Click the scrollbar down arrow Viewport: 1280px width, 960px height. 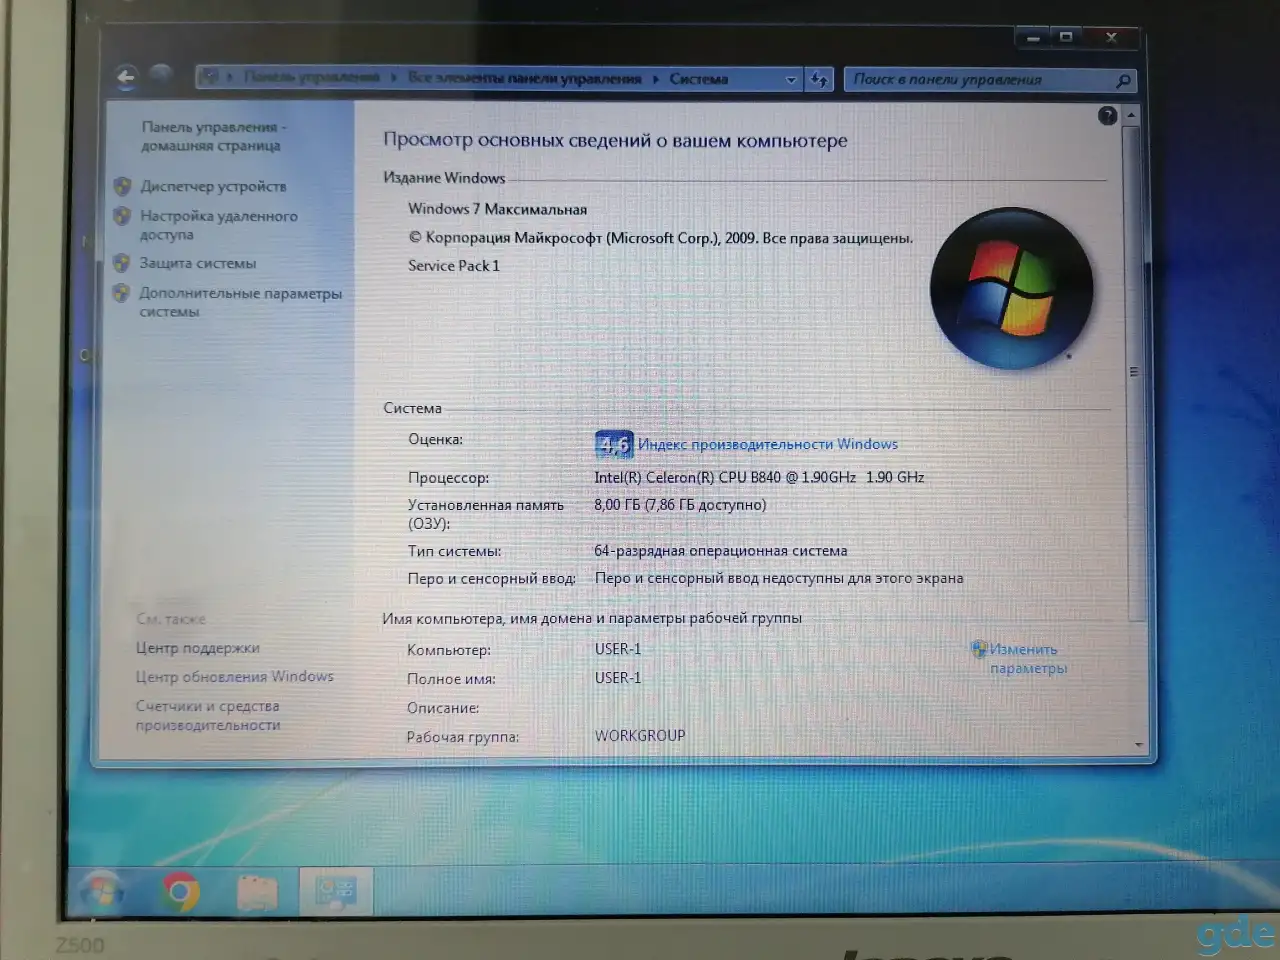pyautogui.click(x=1139, y=745)
